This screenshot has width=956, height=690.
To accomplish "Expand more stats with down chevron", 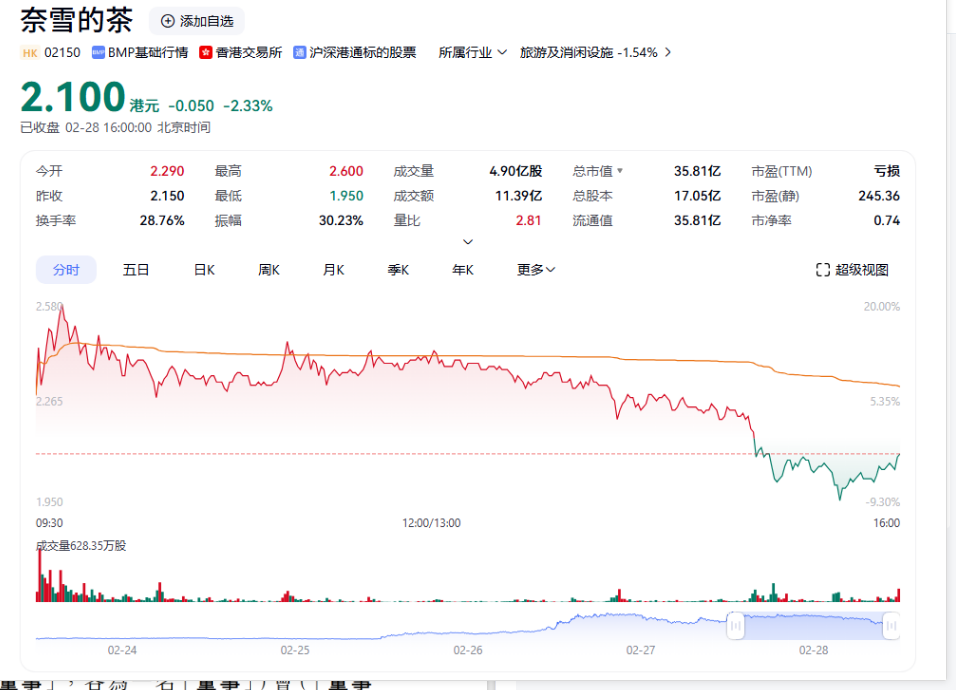I will point(468,242).
